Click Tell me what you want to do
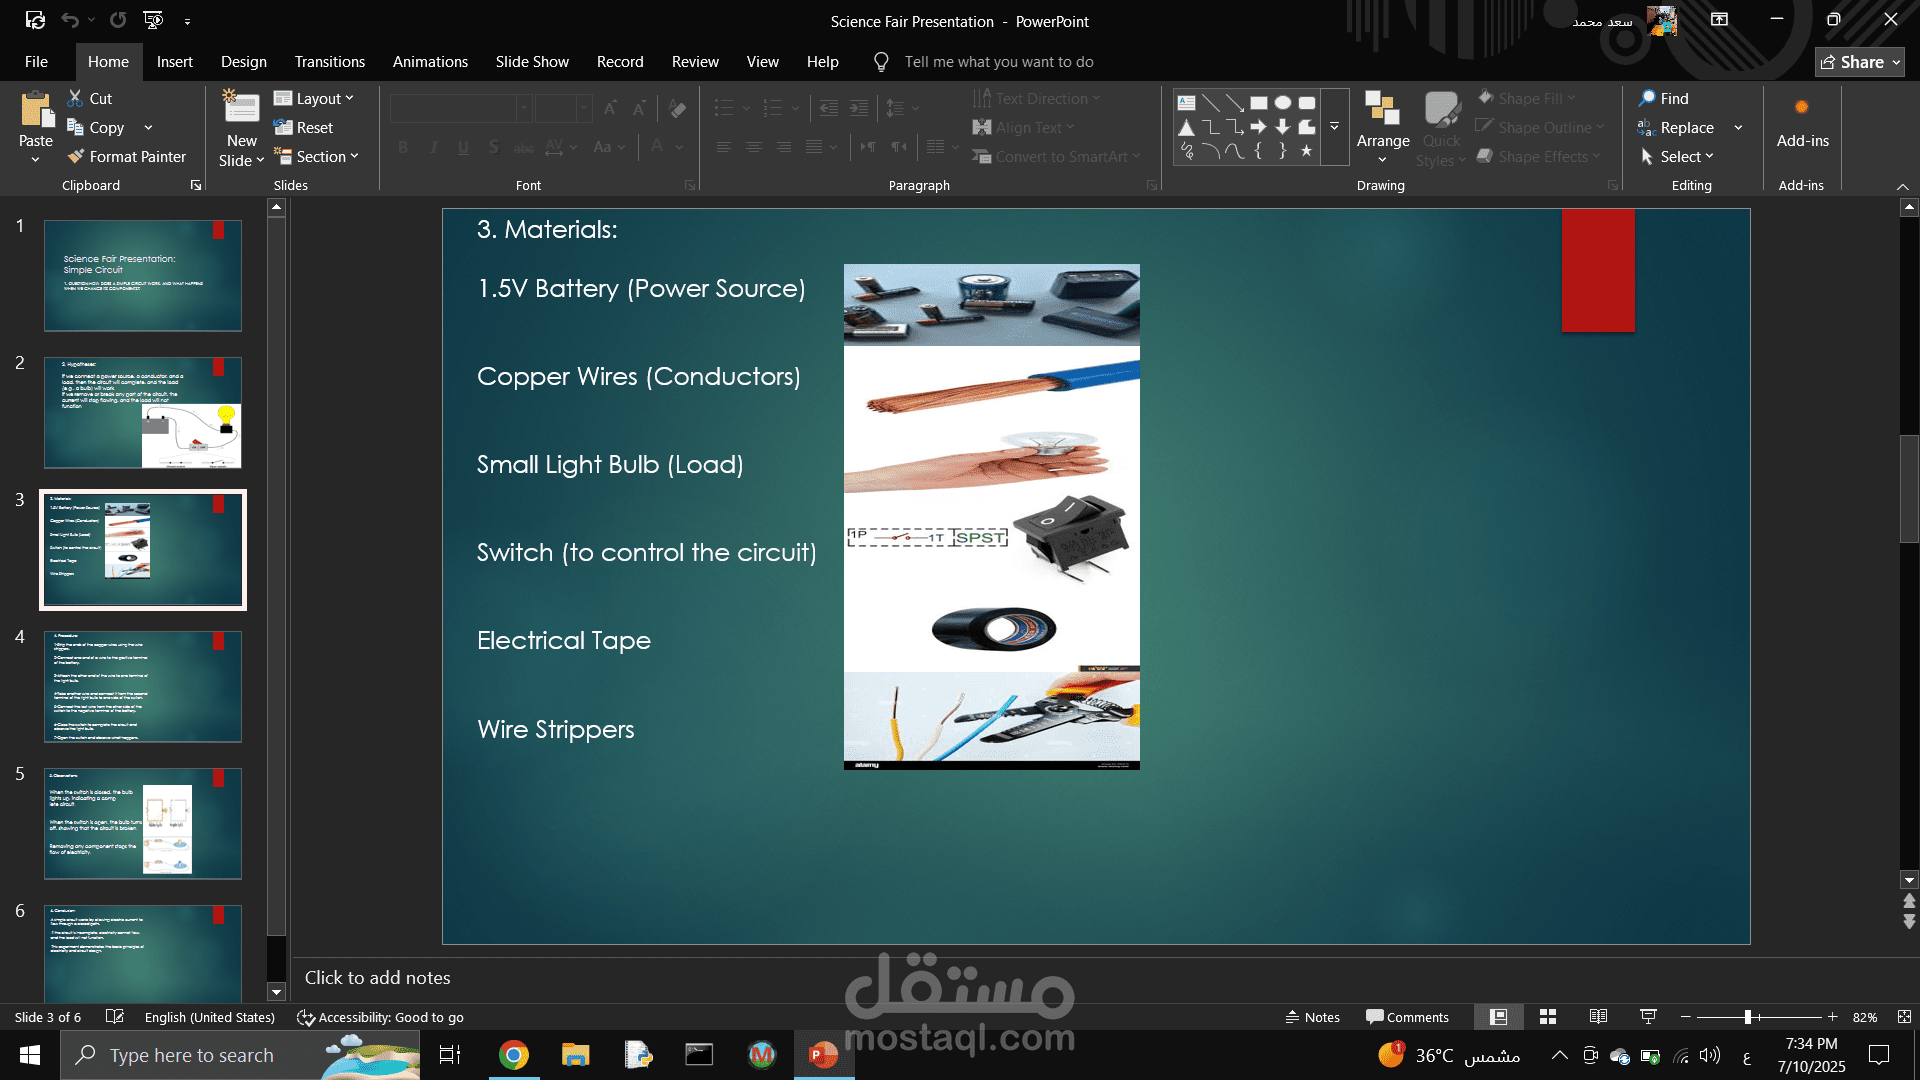Viewport: 1920px width, 1080px height. 999,62
